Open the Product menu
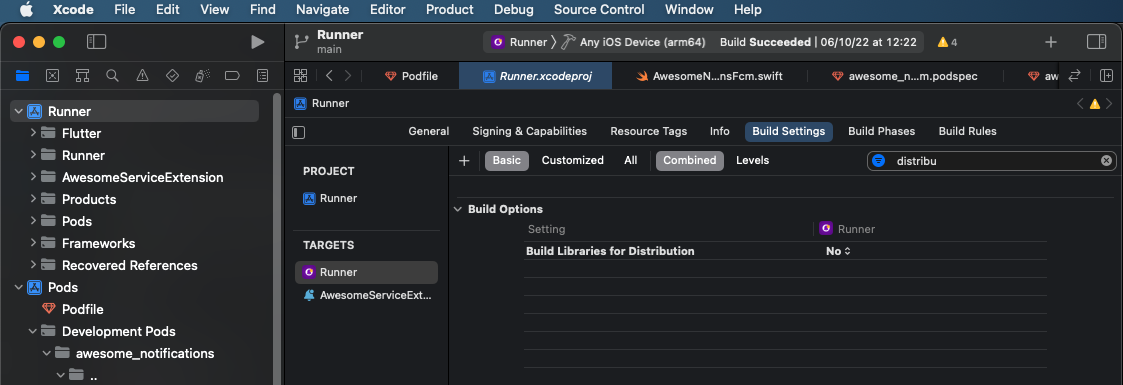The width and height of the screenshot is (1123, 385). pos(449,10)
